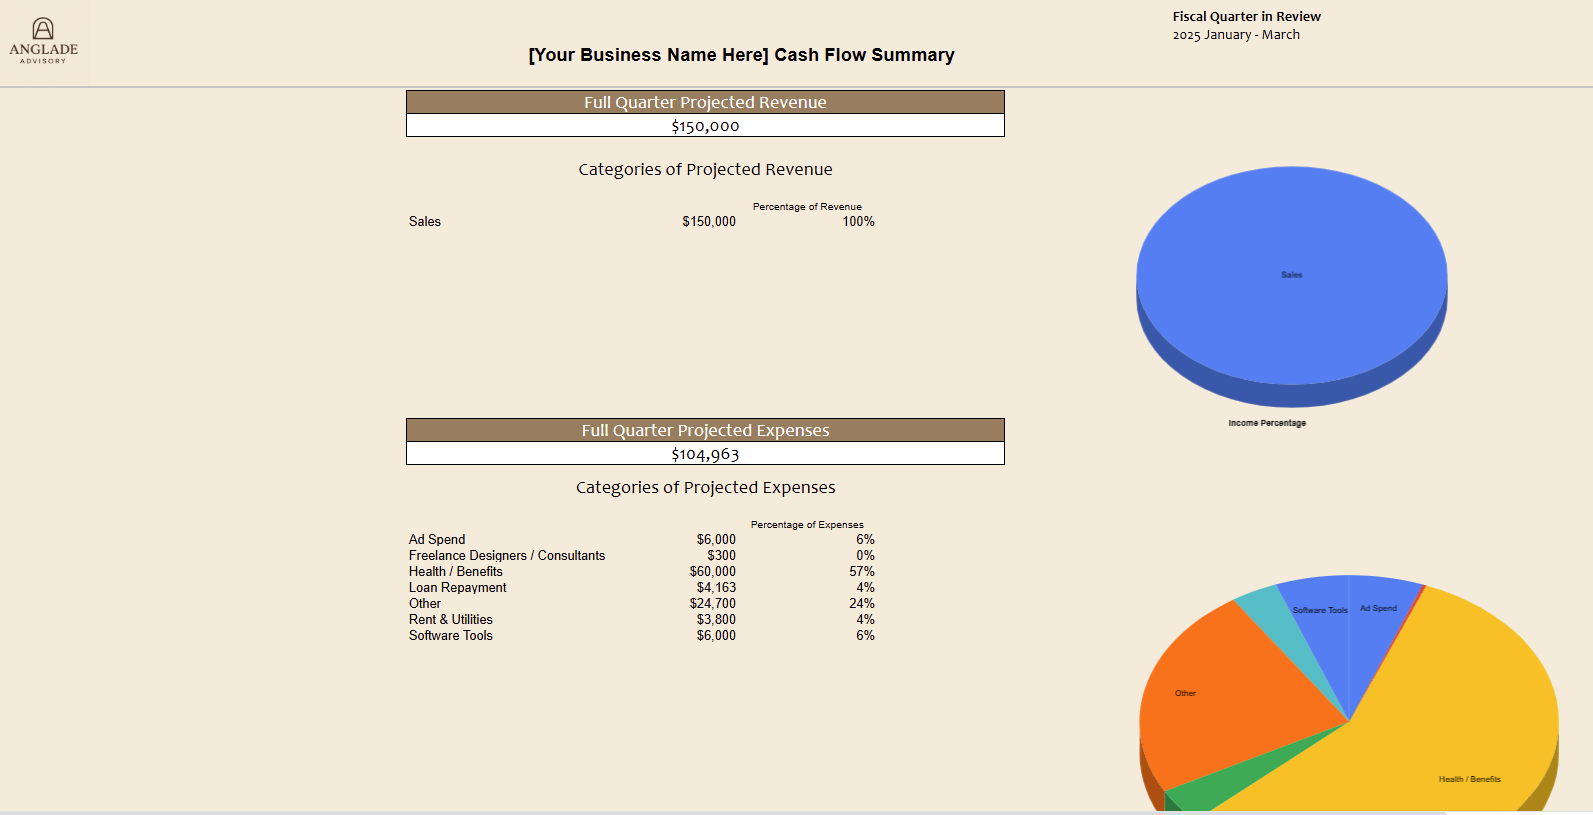Click the Anglade Advisory logo
Screen dimensions: 1593x815
[x=43, y=41]
